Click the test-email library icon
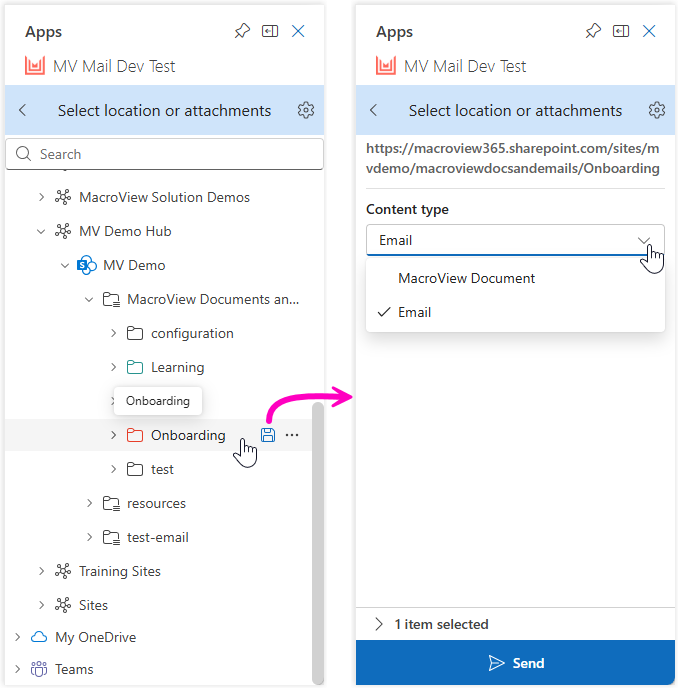The width and height of the screenshot is (679, 689). pos(111,537)
